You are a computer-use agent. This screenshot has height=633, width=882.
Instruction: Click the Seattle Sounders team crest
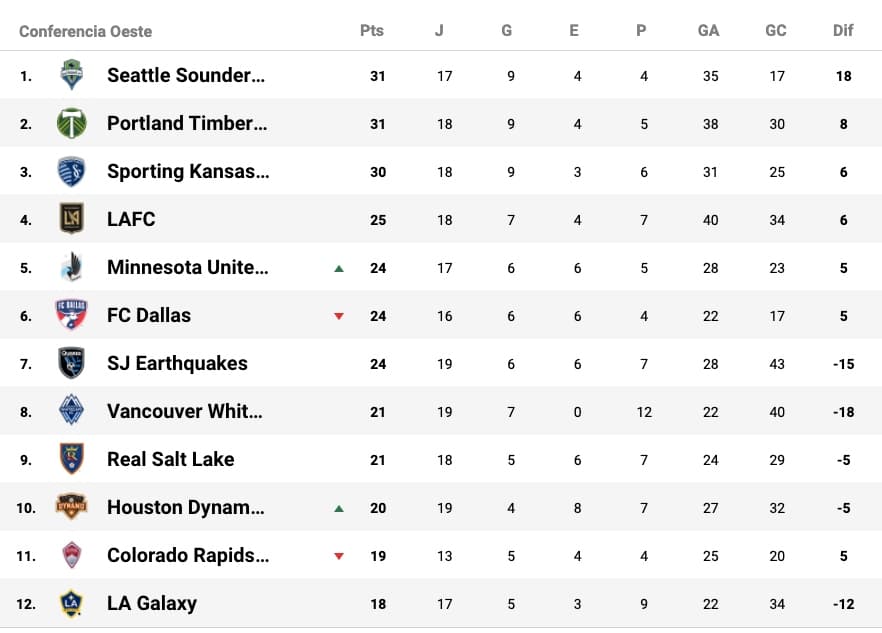coord(71,75)
